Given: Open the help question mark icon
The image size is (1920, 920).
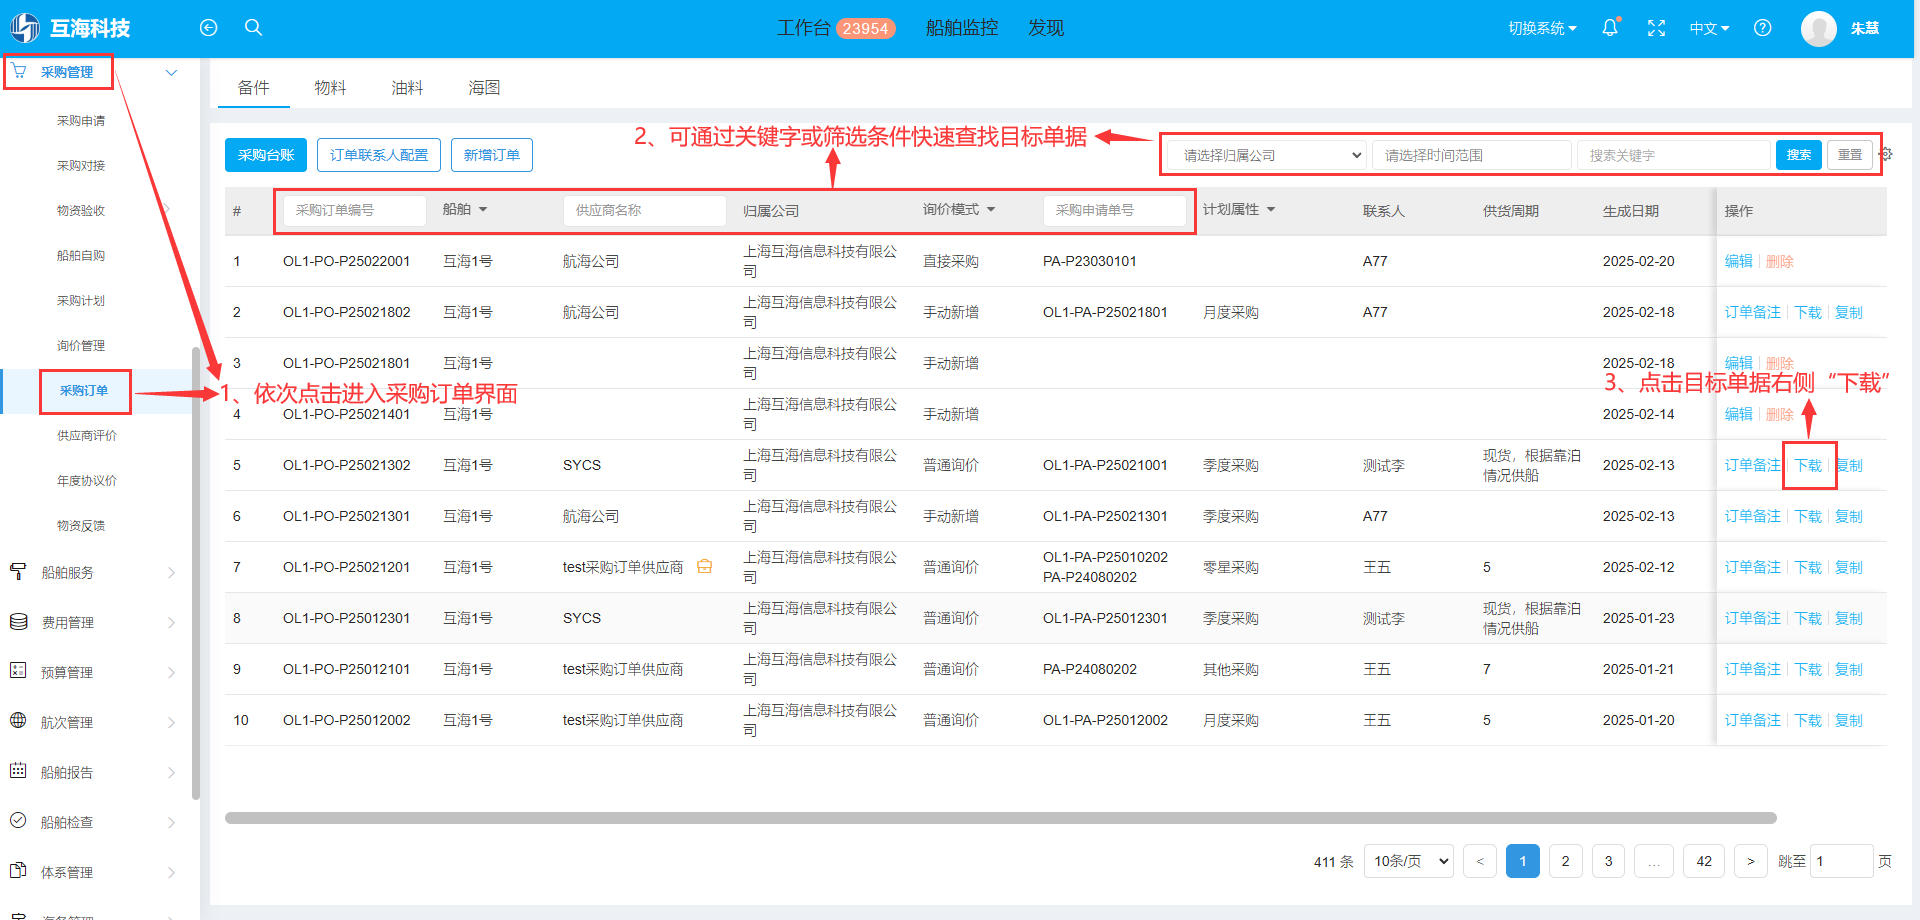Looking at the screenshot, I should (1763, 28).
